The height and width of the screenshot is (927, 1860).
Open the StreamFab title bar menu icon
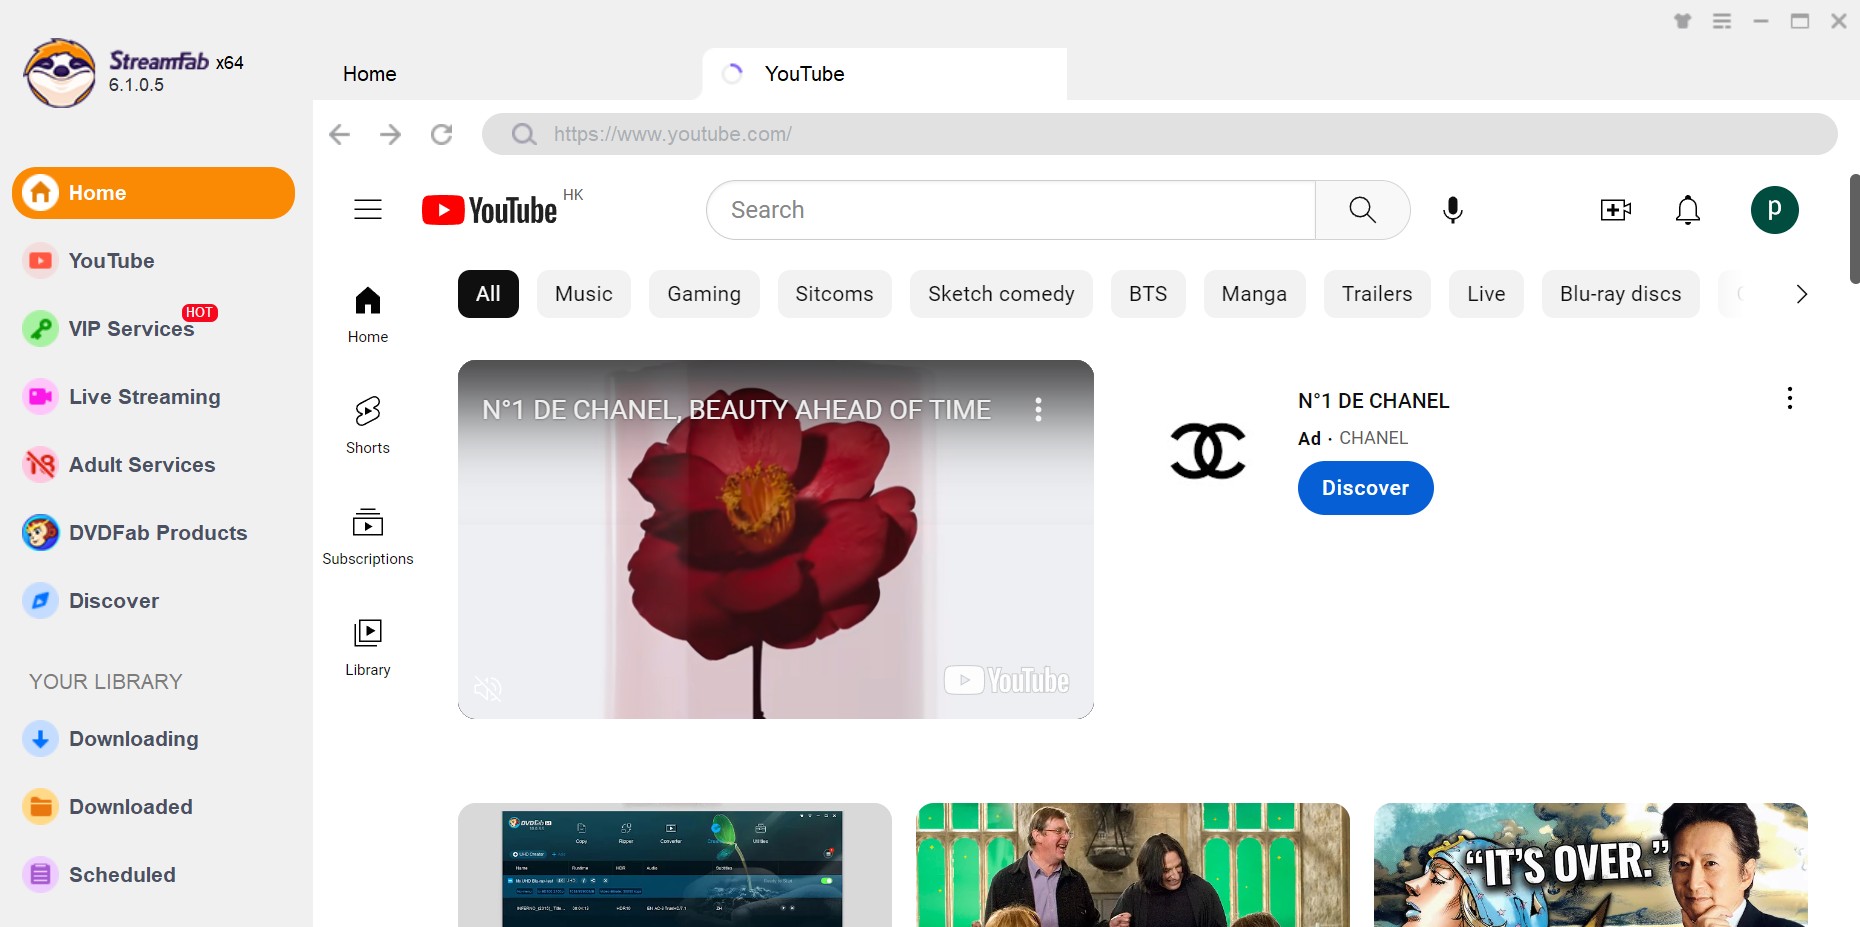(x=1722, y=21)
